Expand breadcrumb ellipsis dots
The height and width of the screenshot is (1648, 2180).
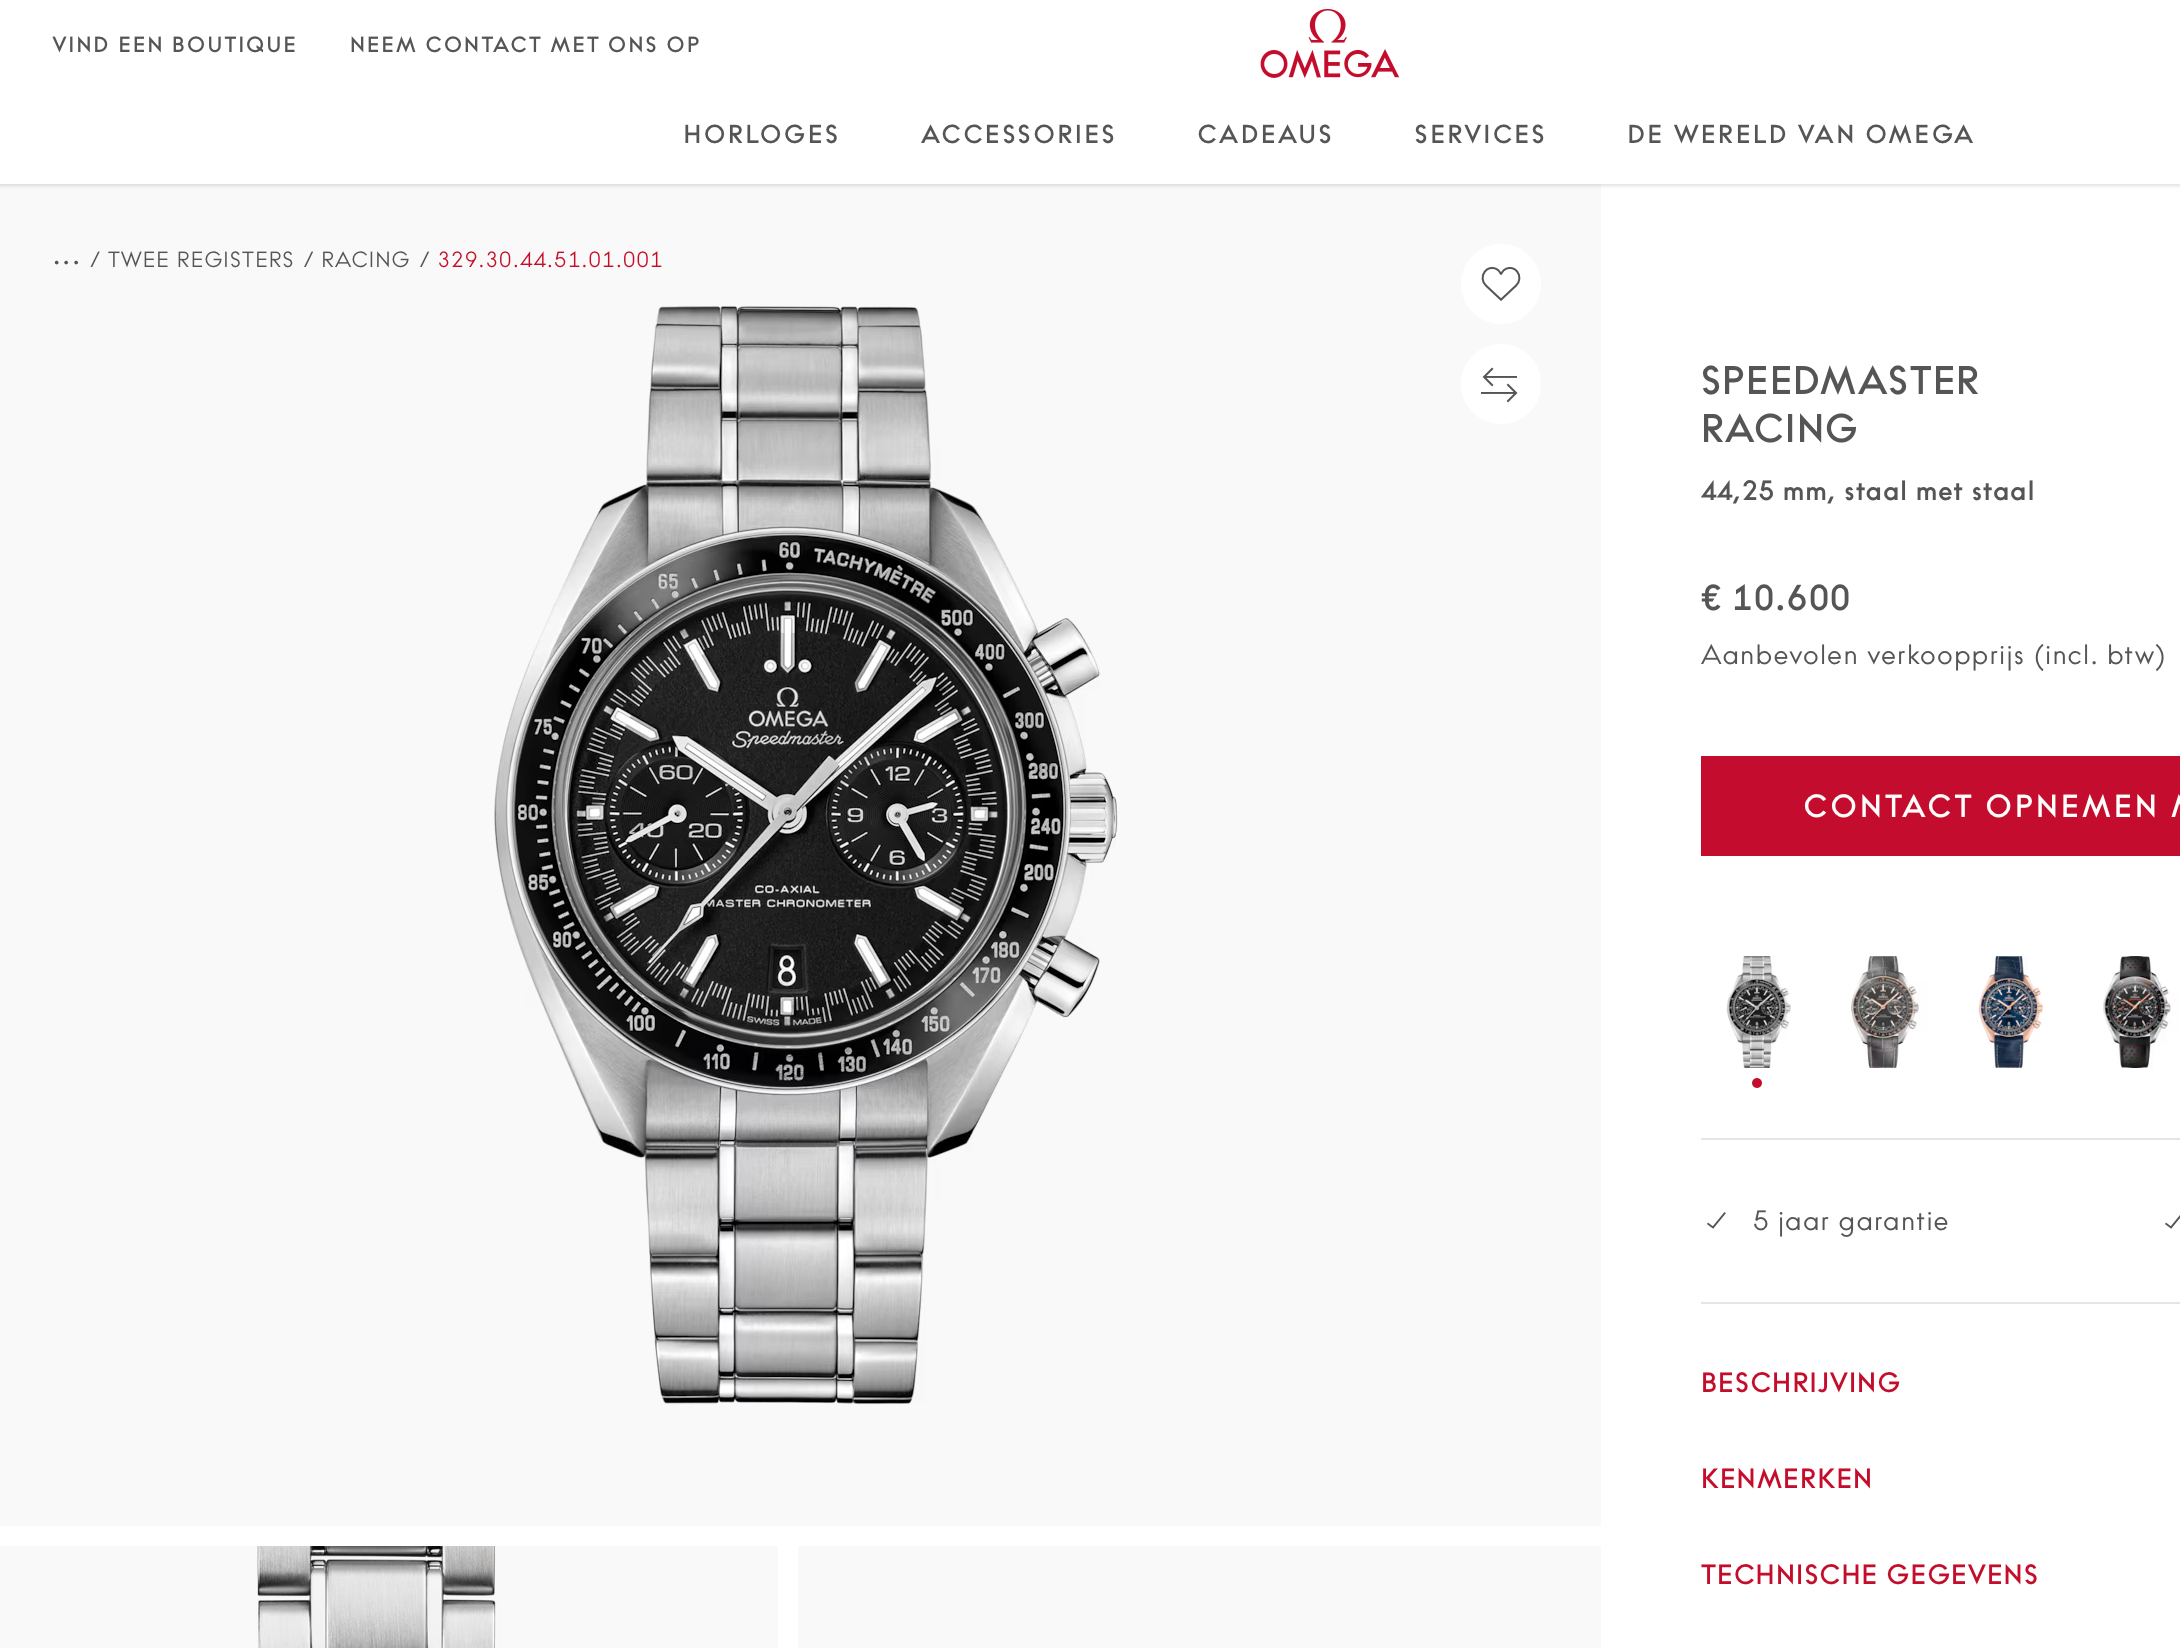click(x=66, y=261)
